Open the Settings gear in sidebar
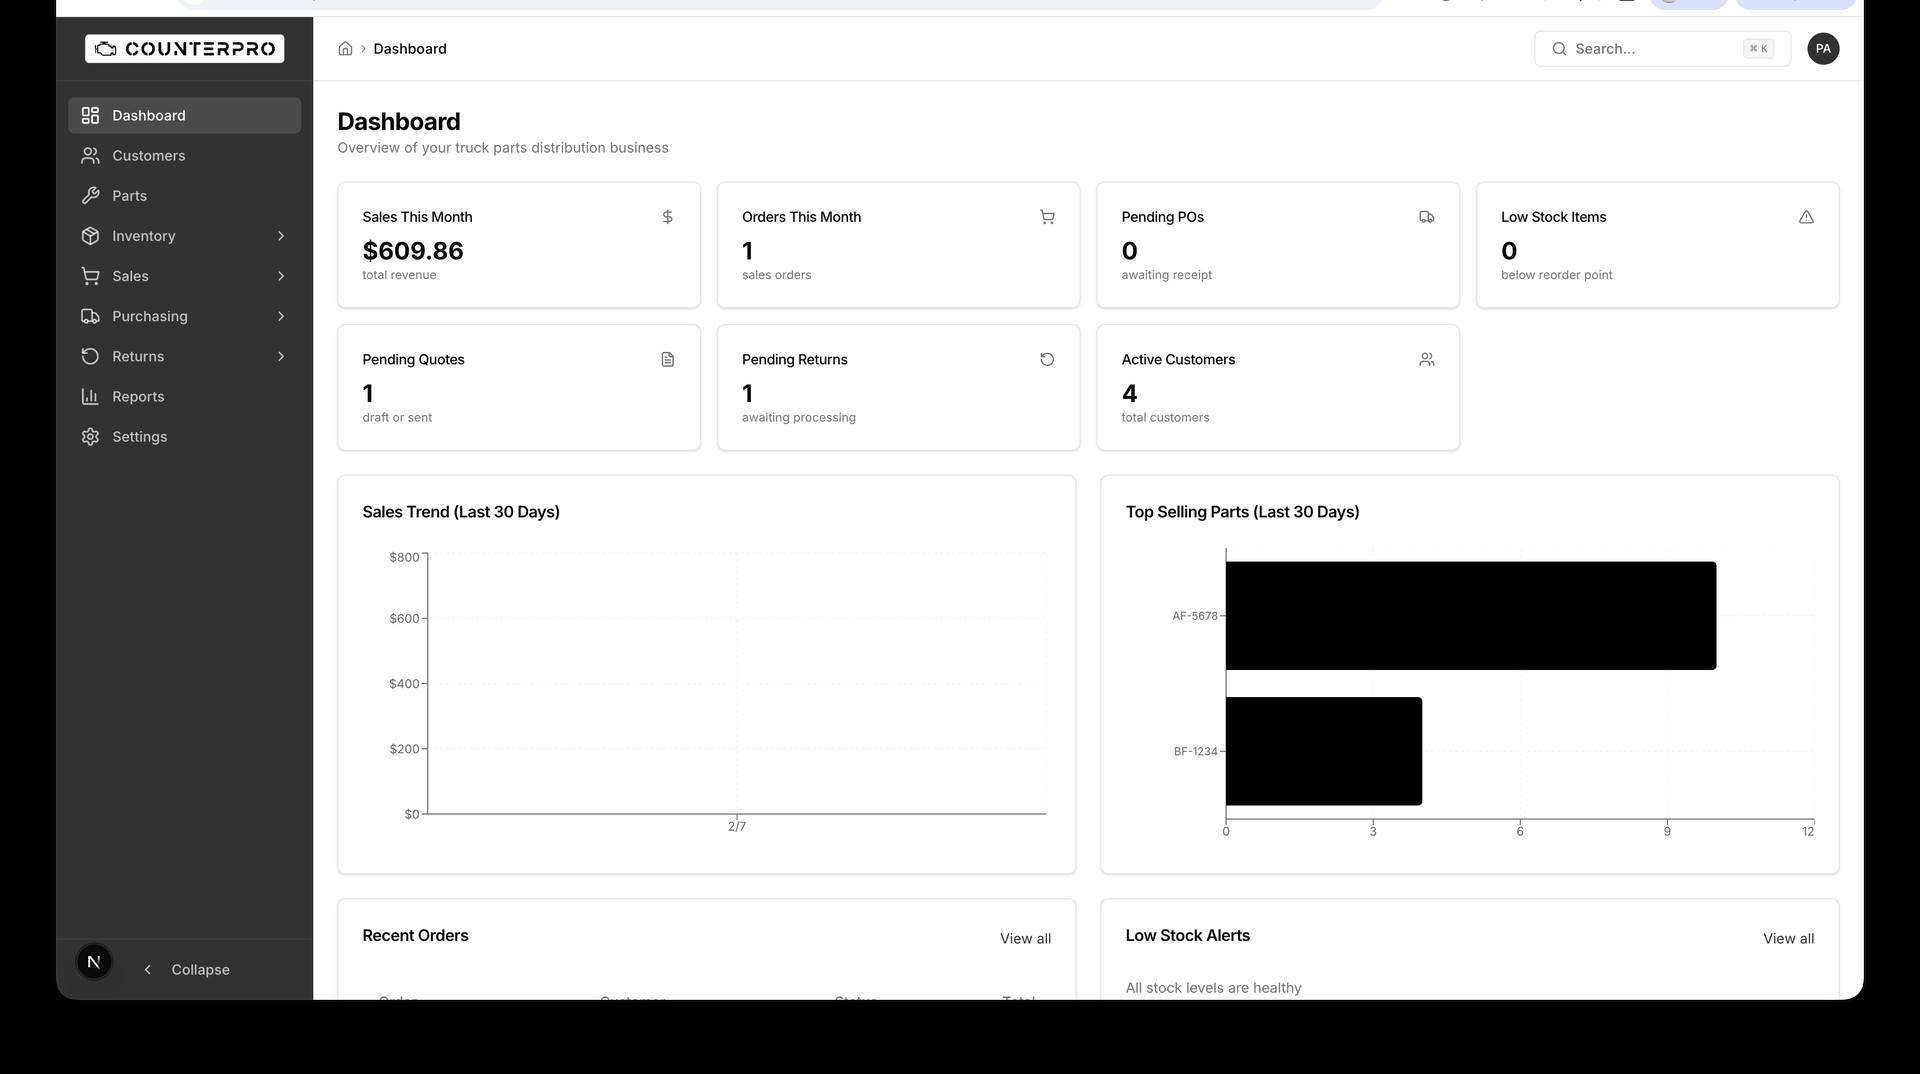Image resolution: width=1920 pixels, height=1074 pixels. (90, 436)
